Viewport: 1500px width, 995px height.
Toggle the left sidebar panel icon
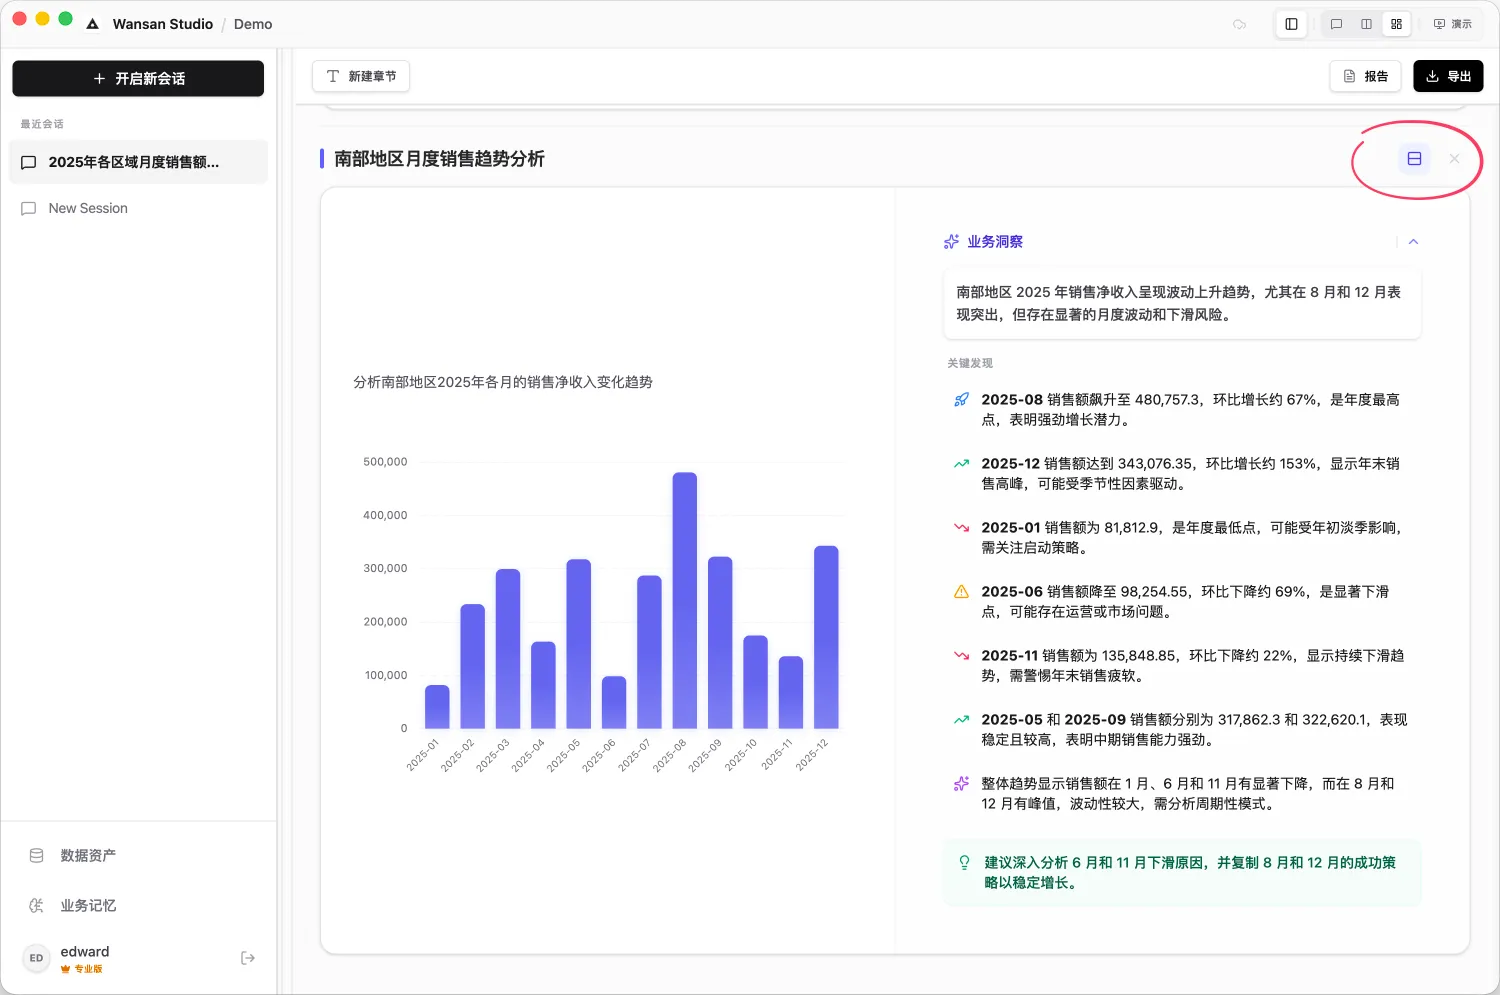point(1291,23)
